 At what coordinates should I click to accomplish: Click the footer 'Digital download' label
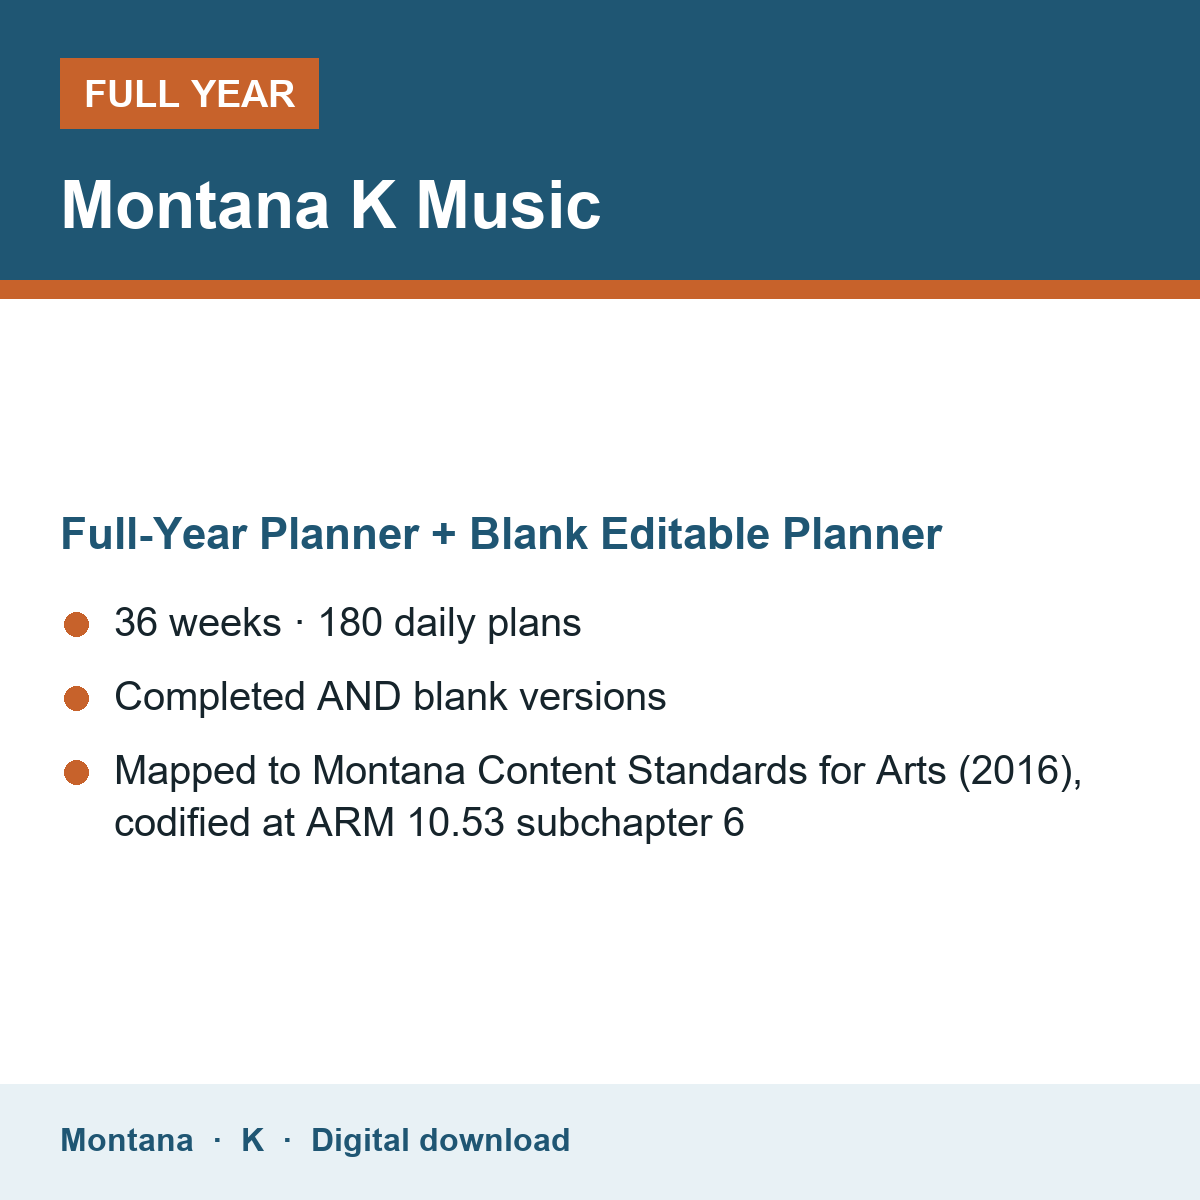click(441, 1140)
